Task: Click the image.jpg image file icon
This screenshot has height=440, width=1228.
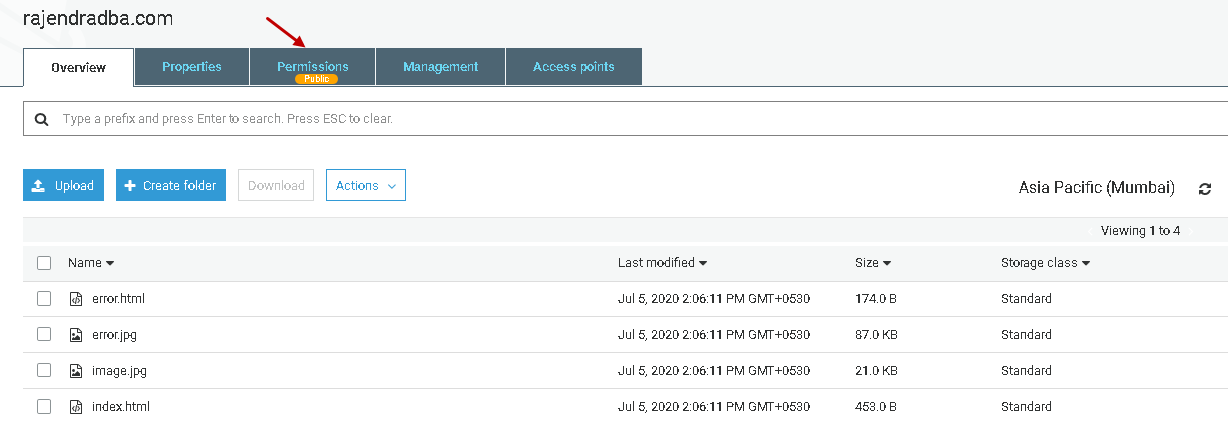Action: [x=76, y=371]
